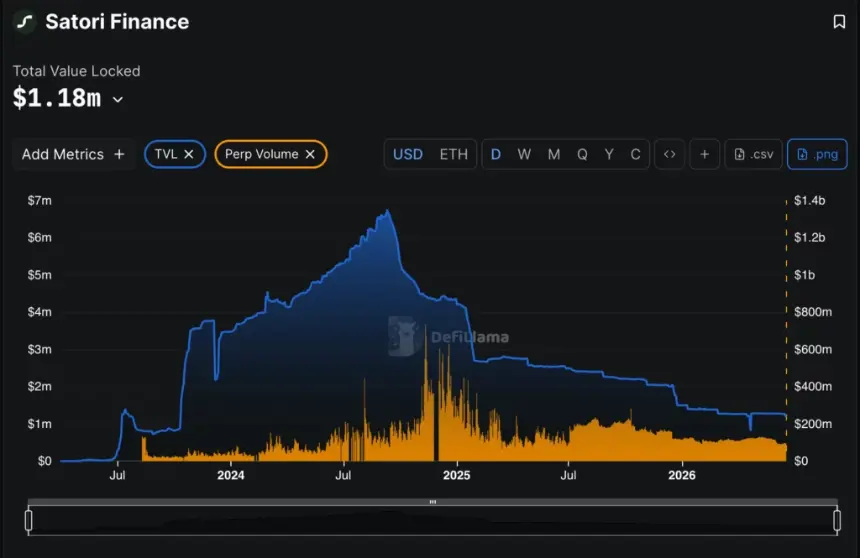Click the $7m label on the left axis
The width and height of the screenshot is (860, 558).
coord(39,201)
